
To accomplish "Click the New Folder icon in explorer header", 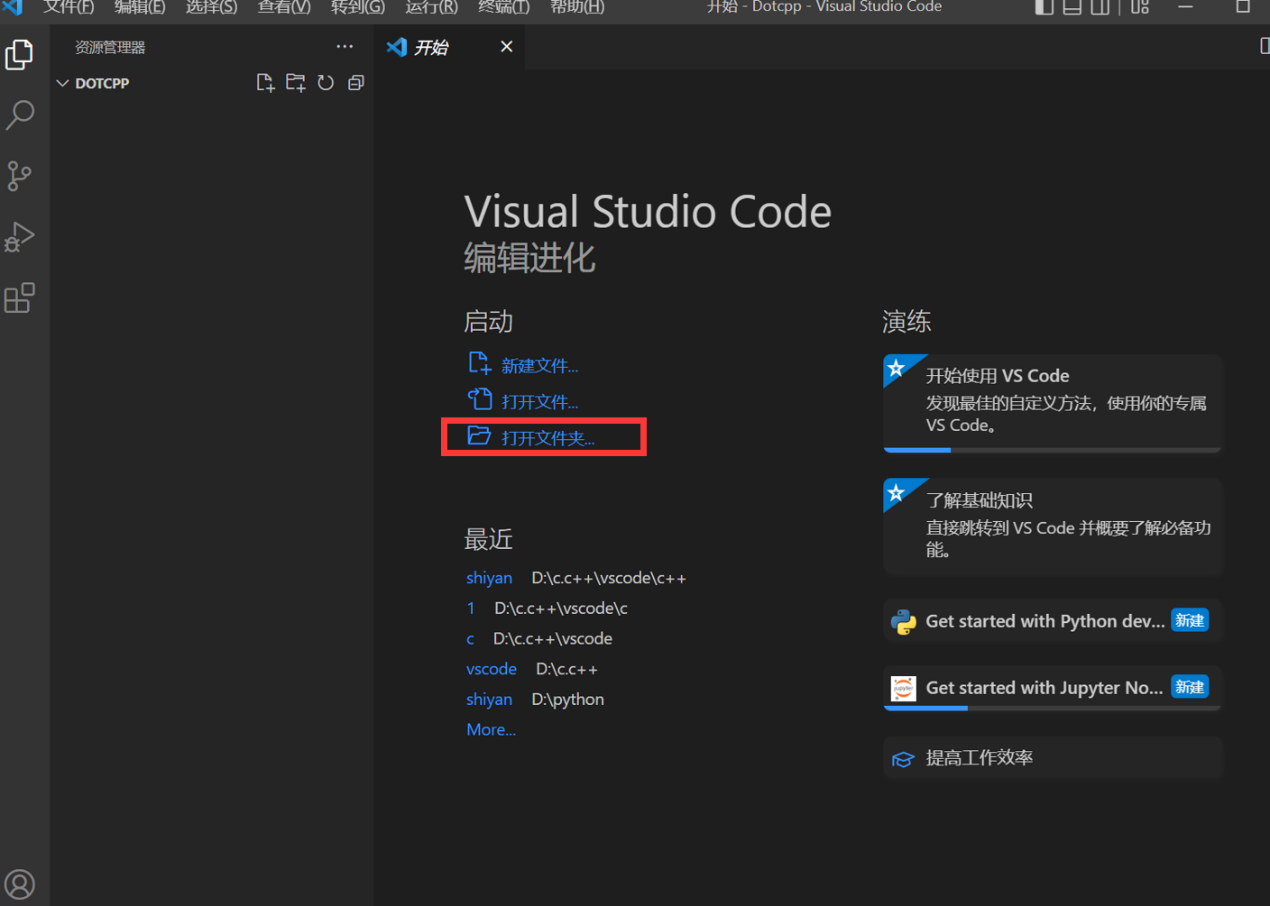I will tap(295, 83).
